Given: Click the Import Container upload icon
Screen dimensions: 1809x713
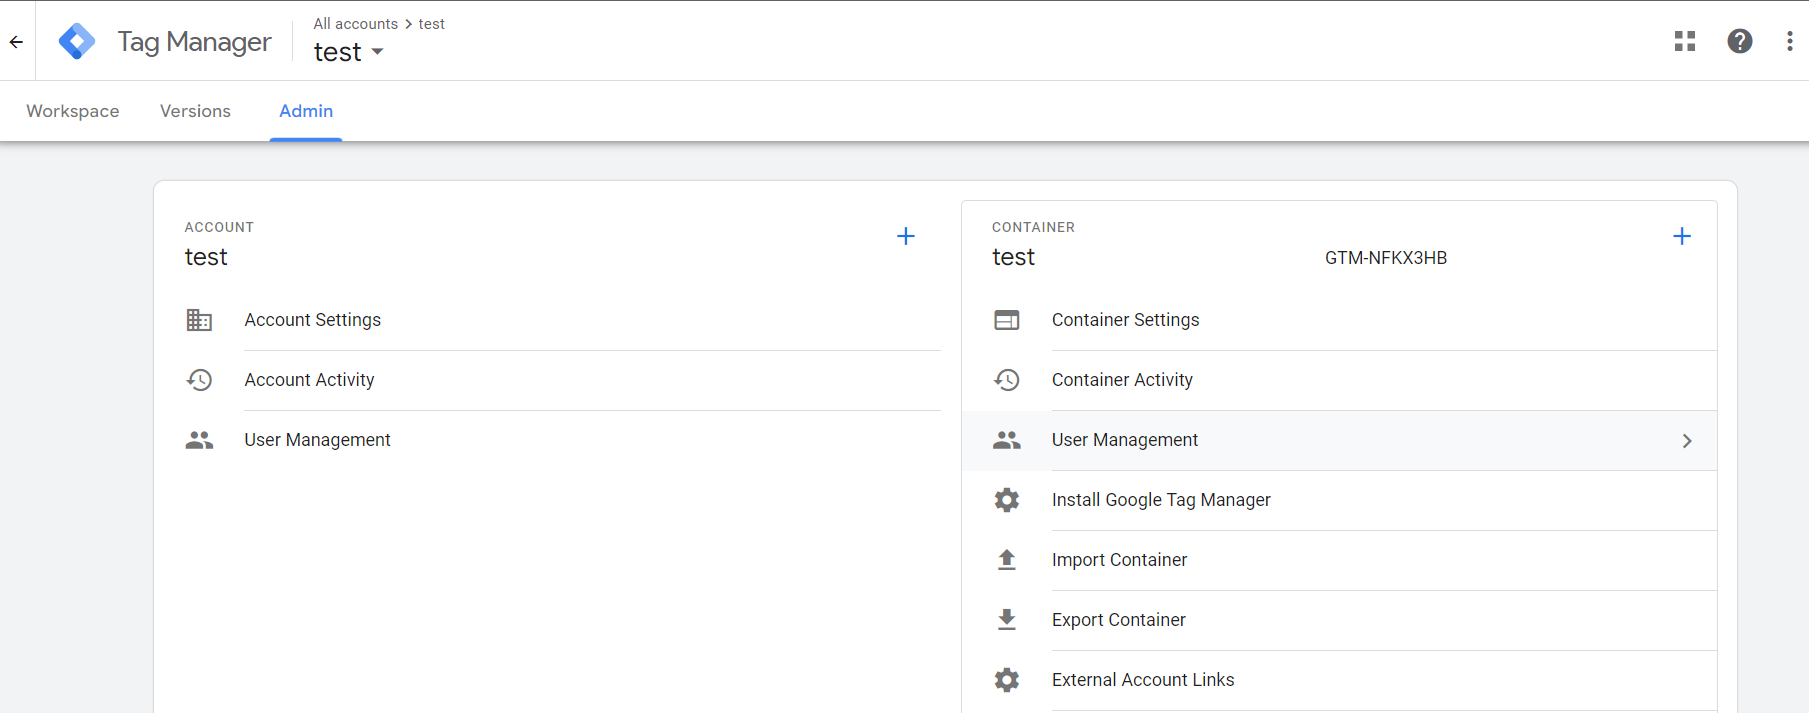Looking at the screenshot, I should pos(1007,560).
